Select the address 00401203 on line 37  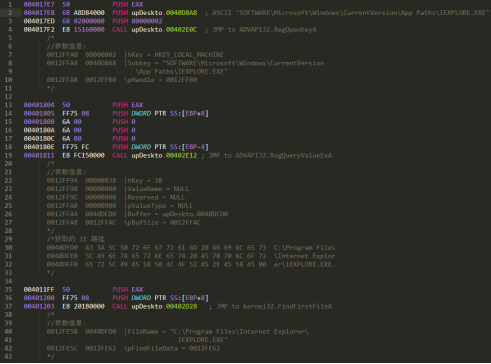pos(39,306)
